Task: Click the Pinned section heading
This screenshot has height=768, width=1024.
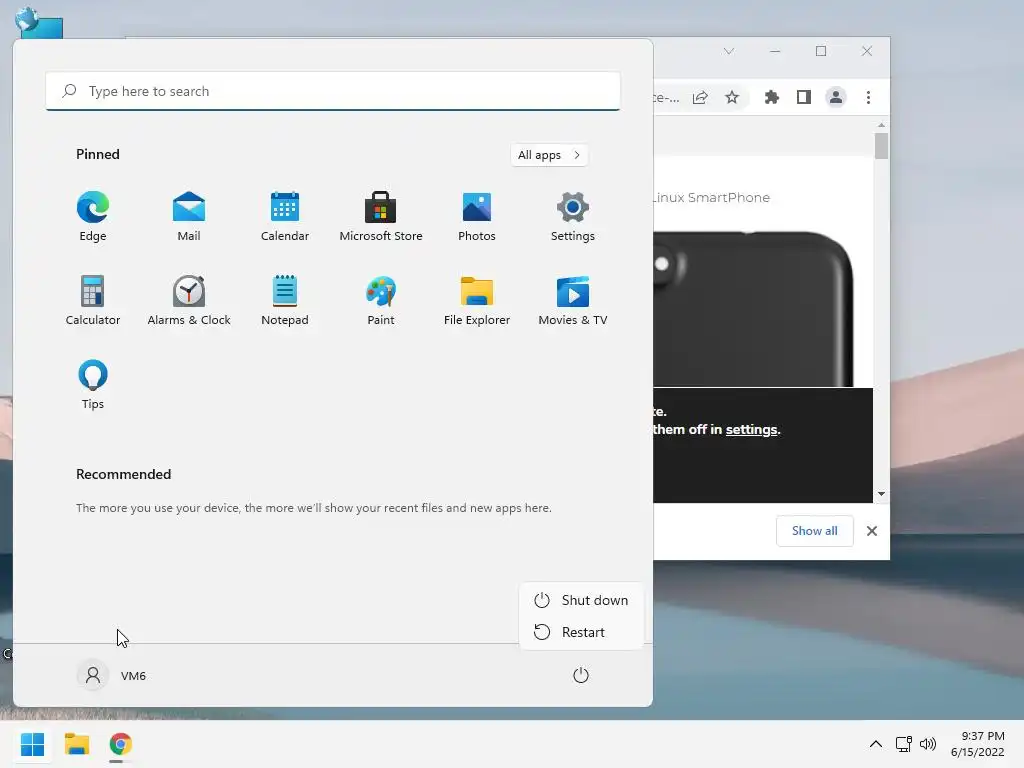Action: click(98, 154)
